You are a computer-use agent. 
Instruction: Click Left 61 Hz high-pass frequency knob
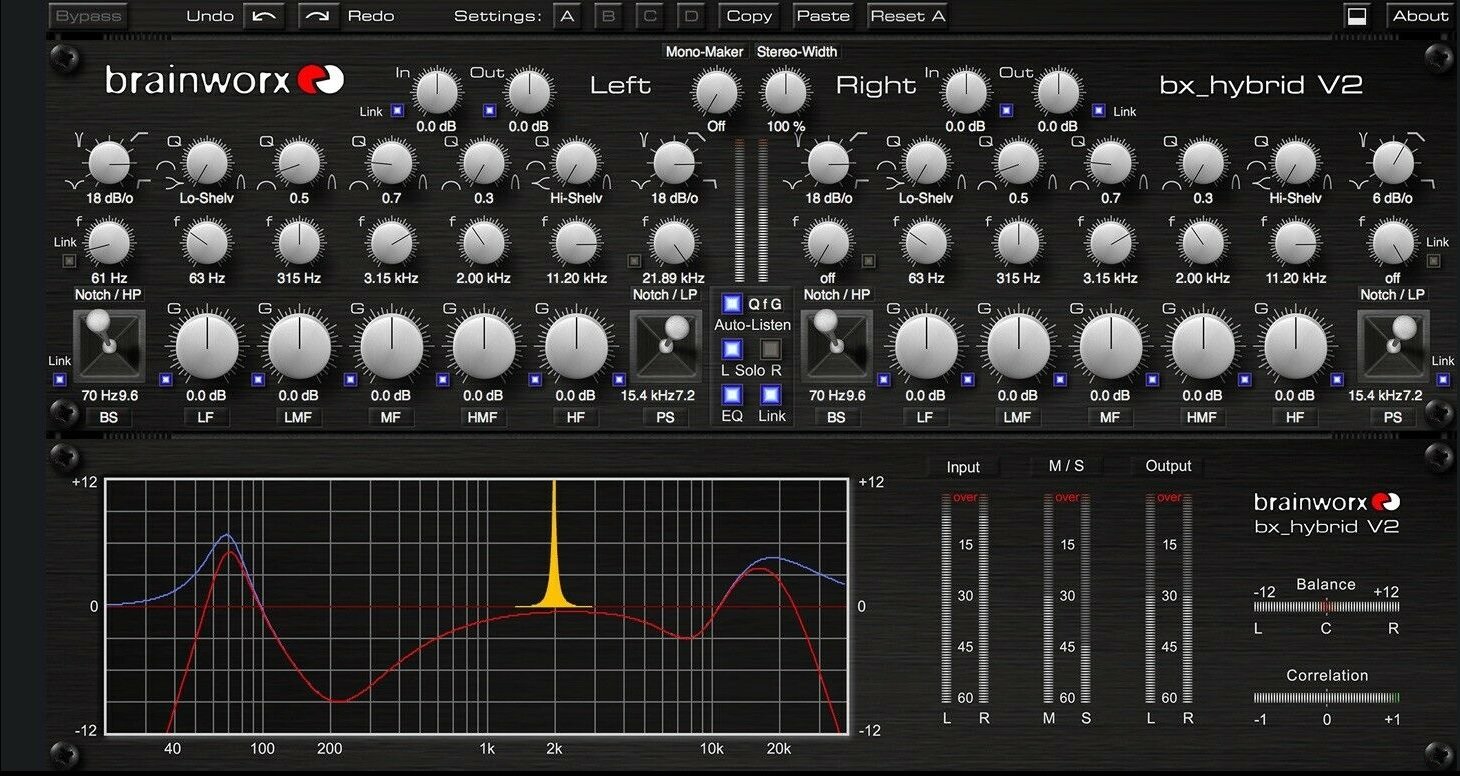pyautogui.click(x=108, y=242)
